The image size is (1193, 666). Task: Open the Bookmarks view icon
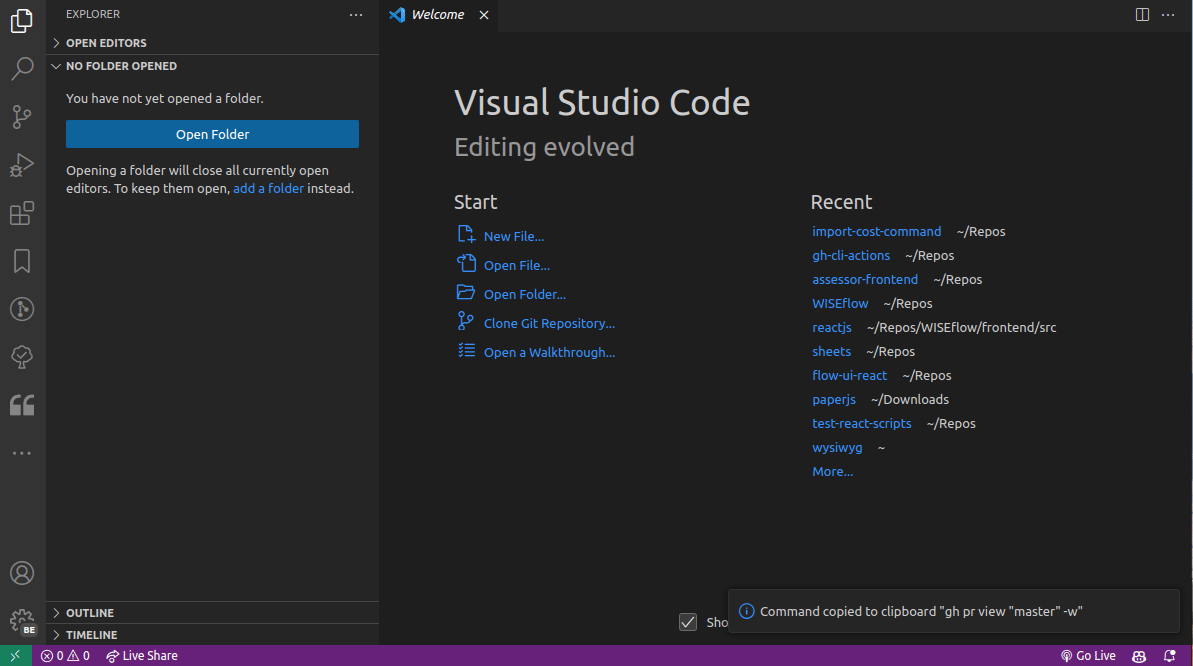tap(22, 261)
